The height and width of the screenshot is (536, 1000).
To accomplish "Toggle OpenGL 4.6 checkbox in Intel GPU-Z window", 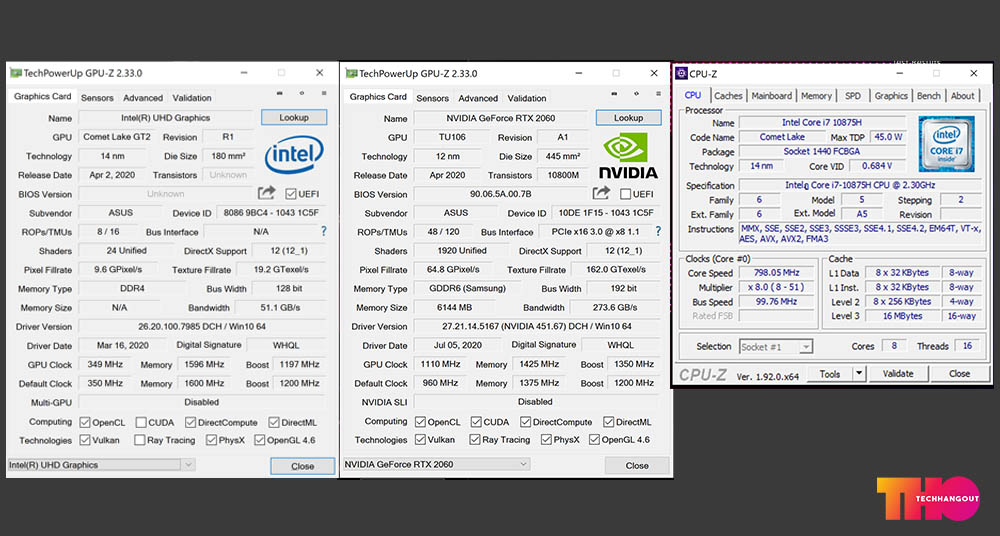I will pyautogui.click(x=260, y=440).
